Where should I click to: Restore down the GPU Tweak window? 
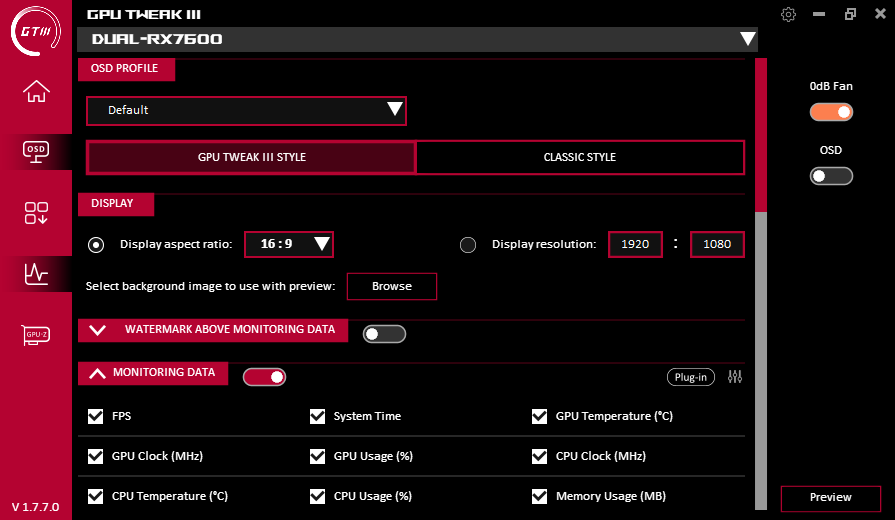pos(850,14)
